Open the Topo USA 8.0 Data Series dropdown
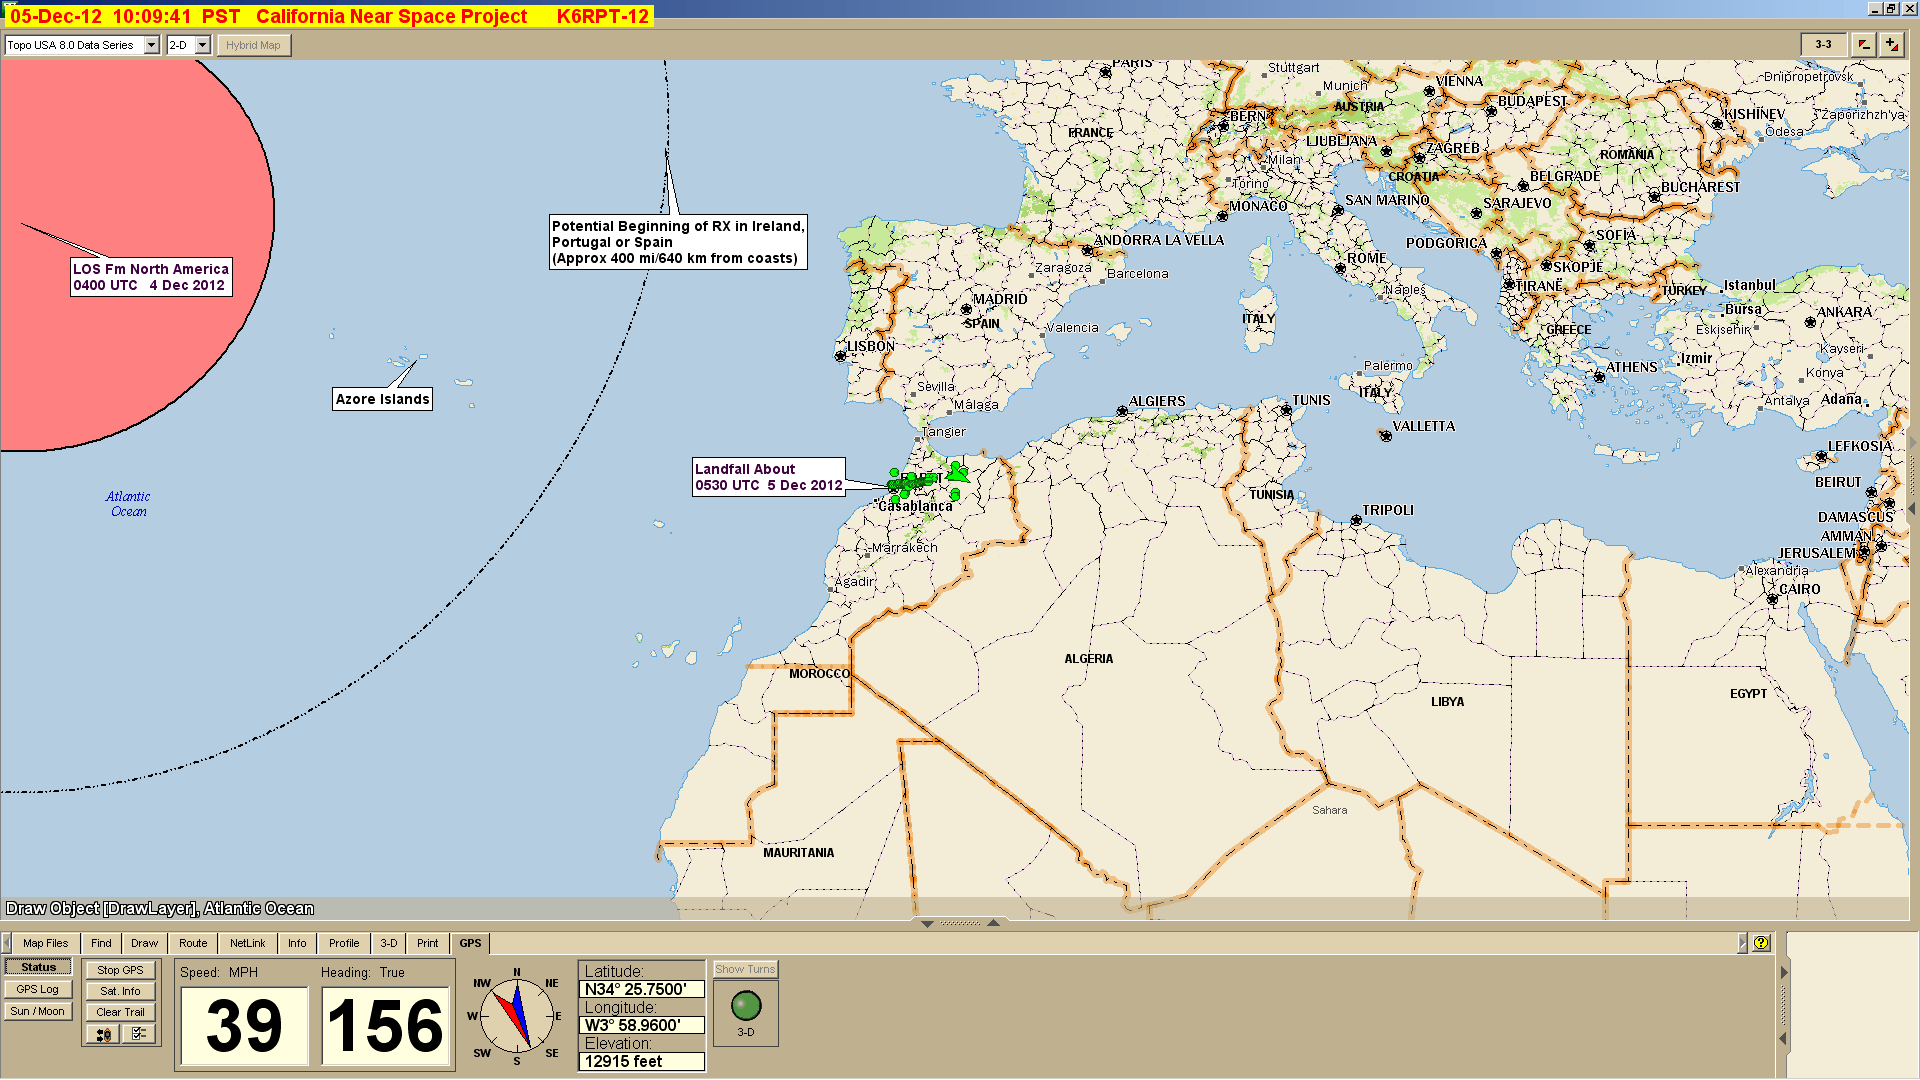 click(x=152, y=45)
